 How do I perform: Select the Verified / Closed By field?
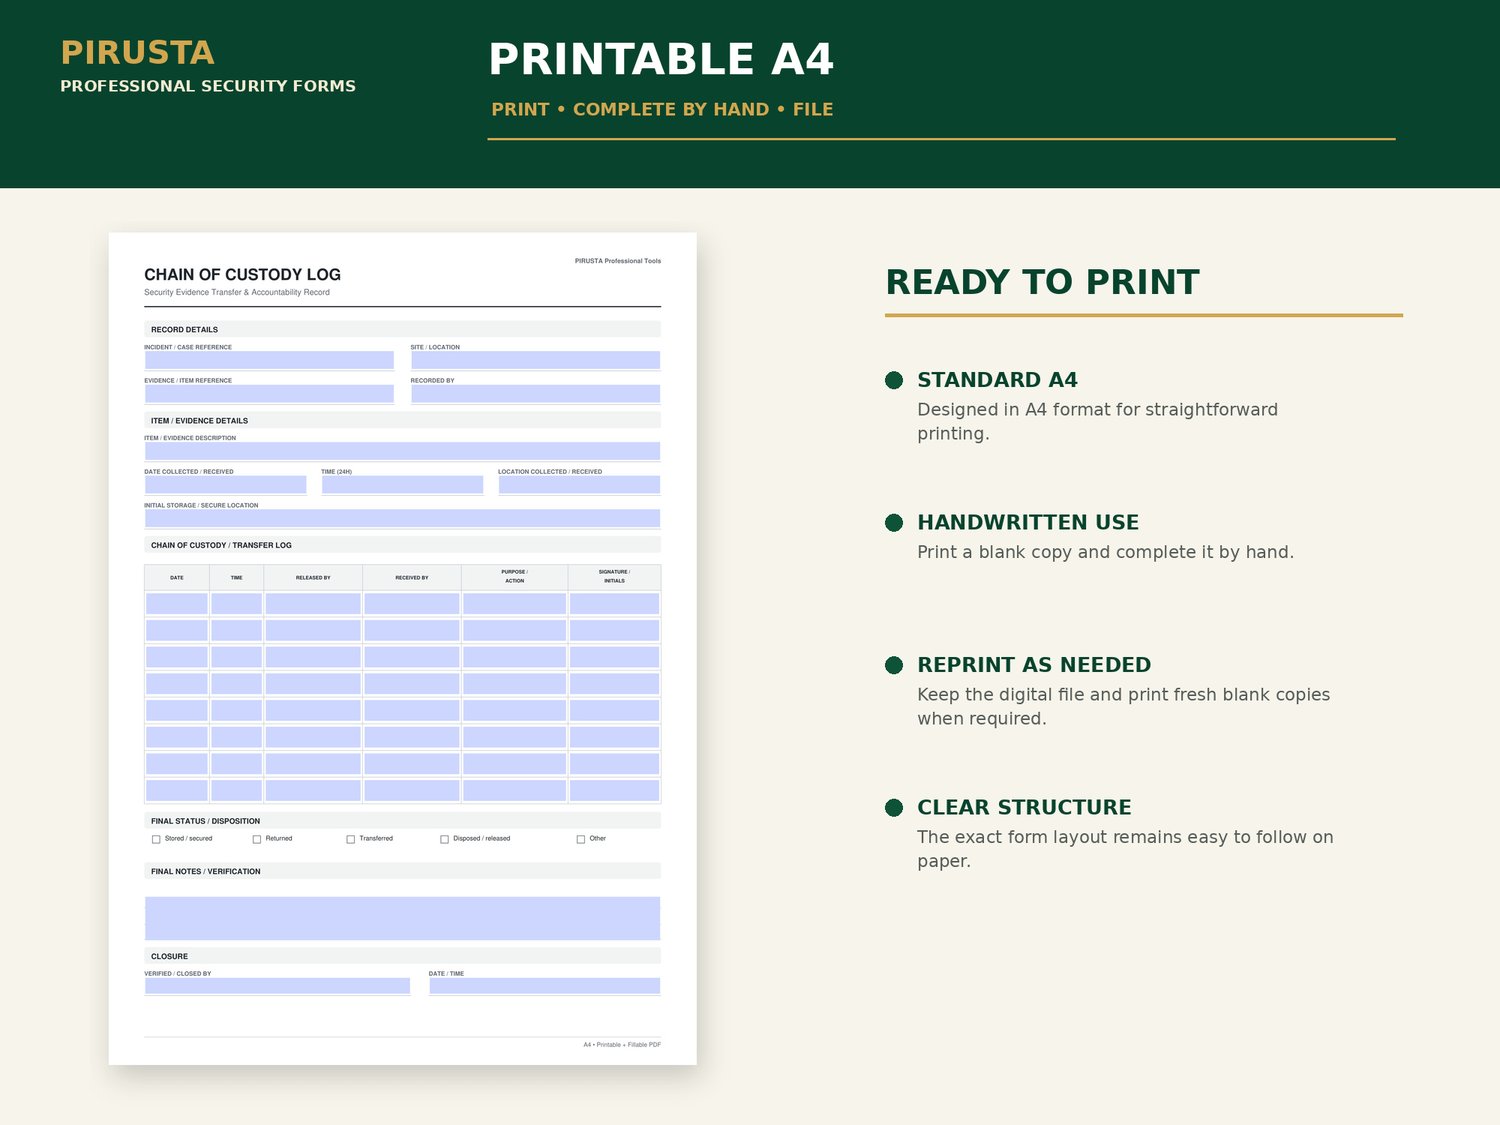(x=277, y=986)
